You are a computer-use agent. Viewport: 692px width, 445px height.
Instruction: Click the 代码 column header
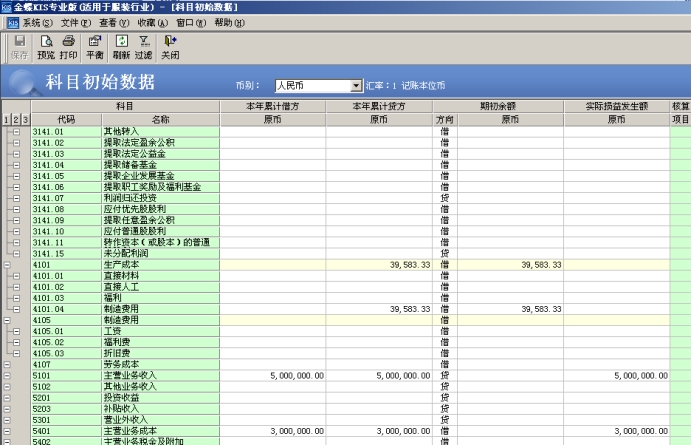pos(66,120)
